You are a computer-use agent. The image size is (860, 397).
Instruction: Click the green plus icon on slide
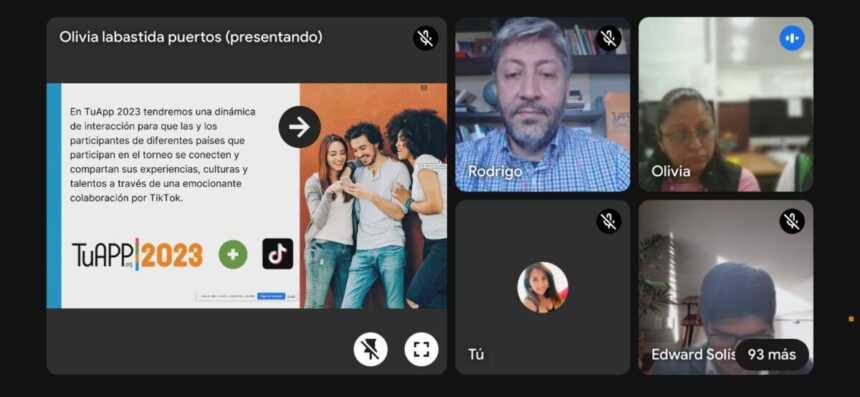coord(233,254)
